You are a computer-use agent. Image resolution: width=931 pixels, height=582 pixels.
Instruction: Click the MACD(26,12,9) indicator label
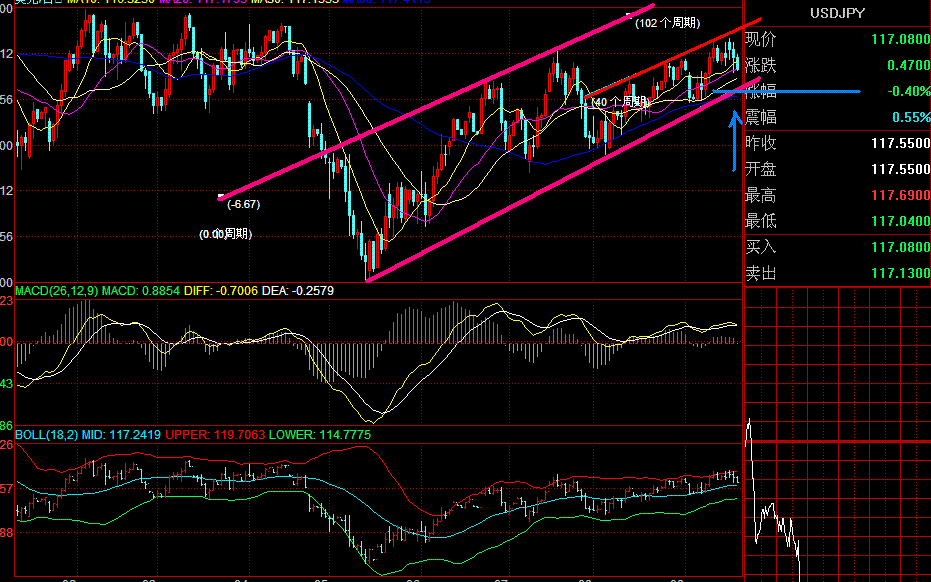[x=56, y=291]
